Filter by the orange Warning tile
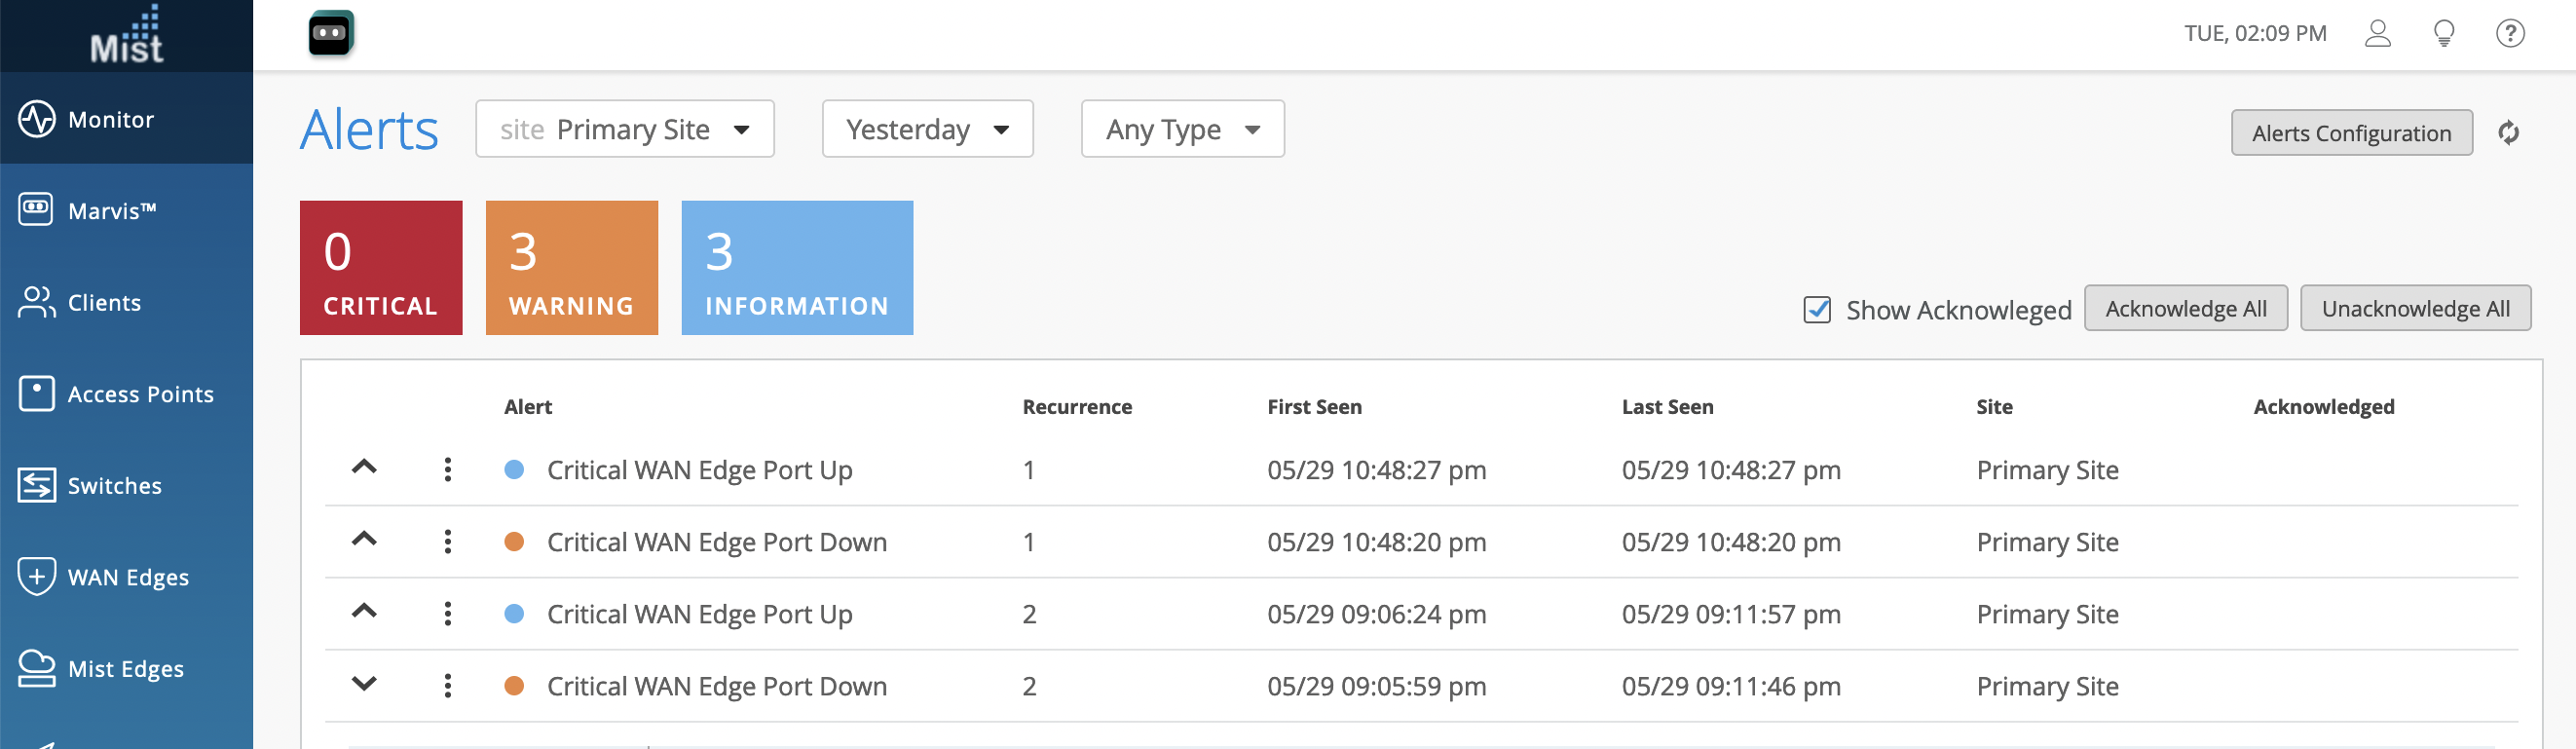The image size is (2576, 749). click(x=571, y=268)
